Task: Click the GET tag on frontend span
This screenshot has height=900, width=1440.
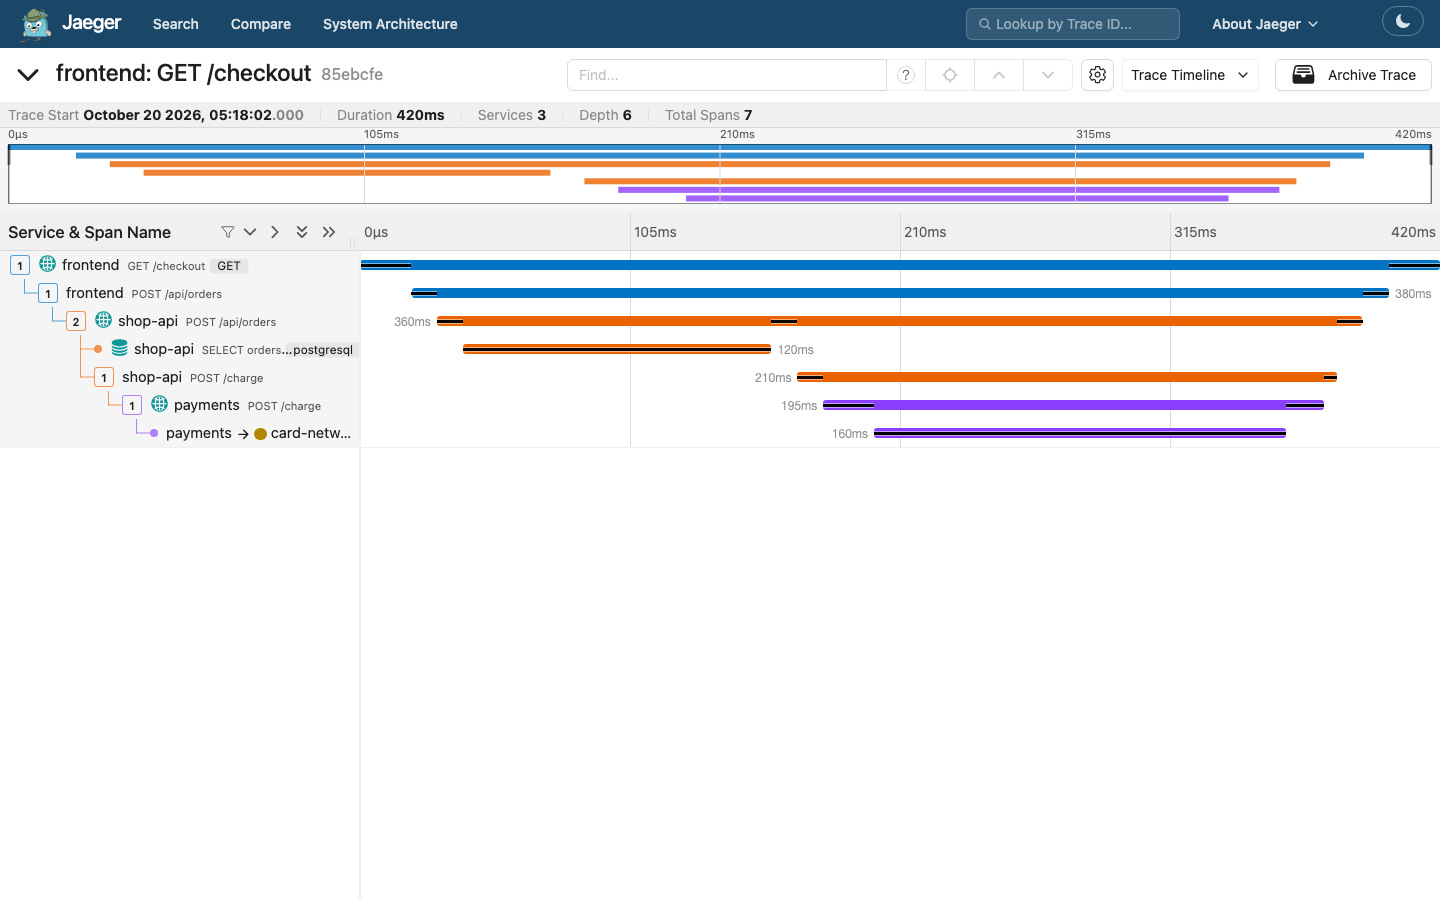Action: 229,266
